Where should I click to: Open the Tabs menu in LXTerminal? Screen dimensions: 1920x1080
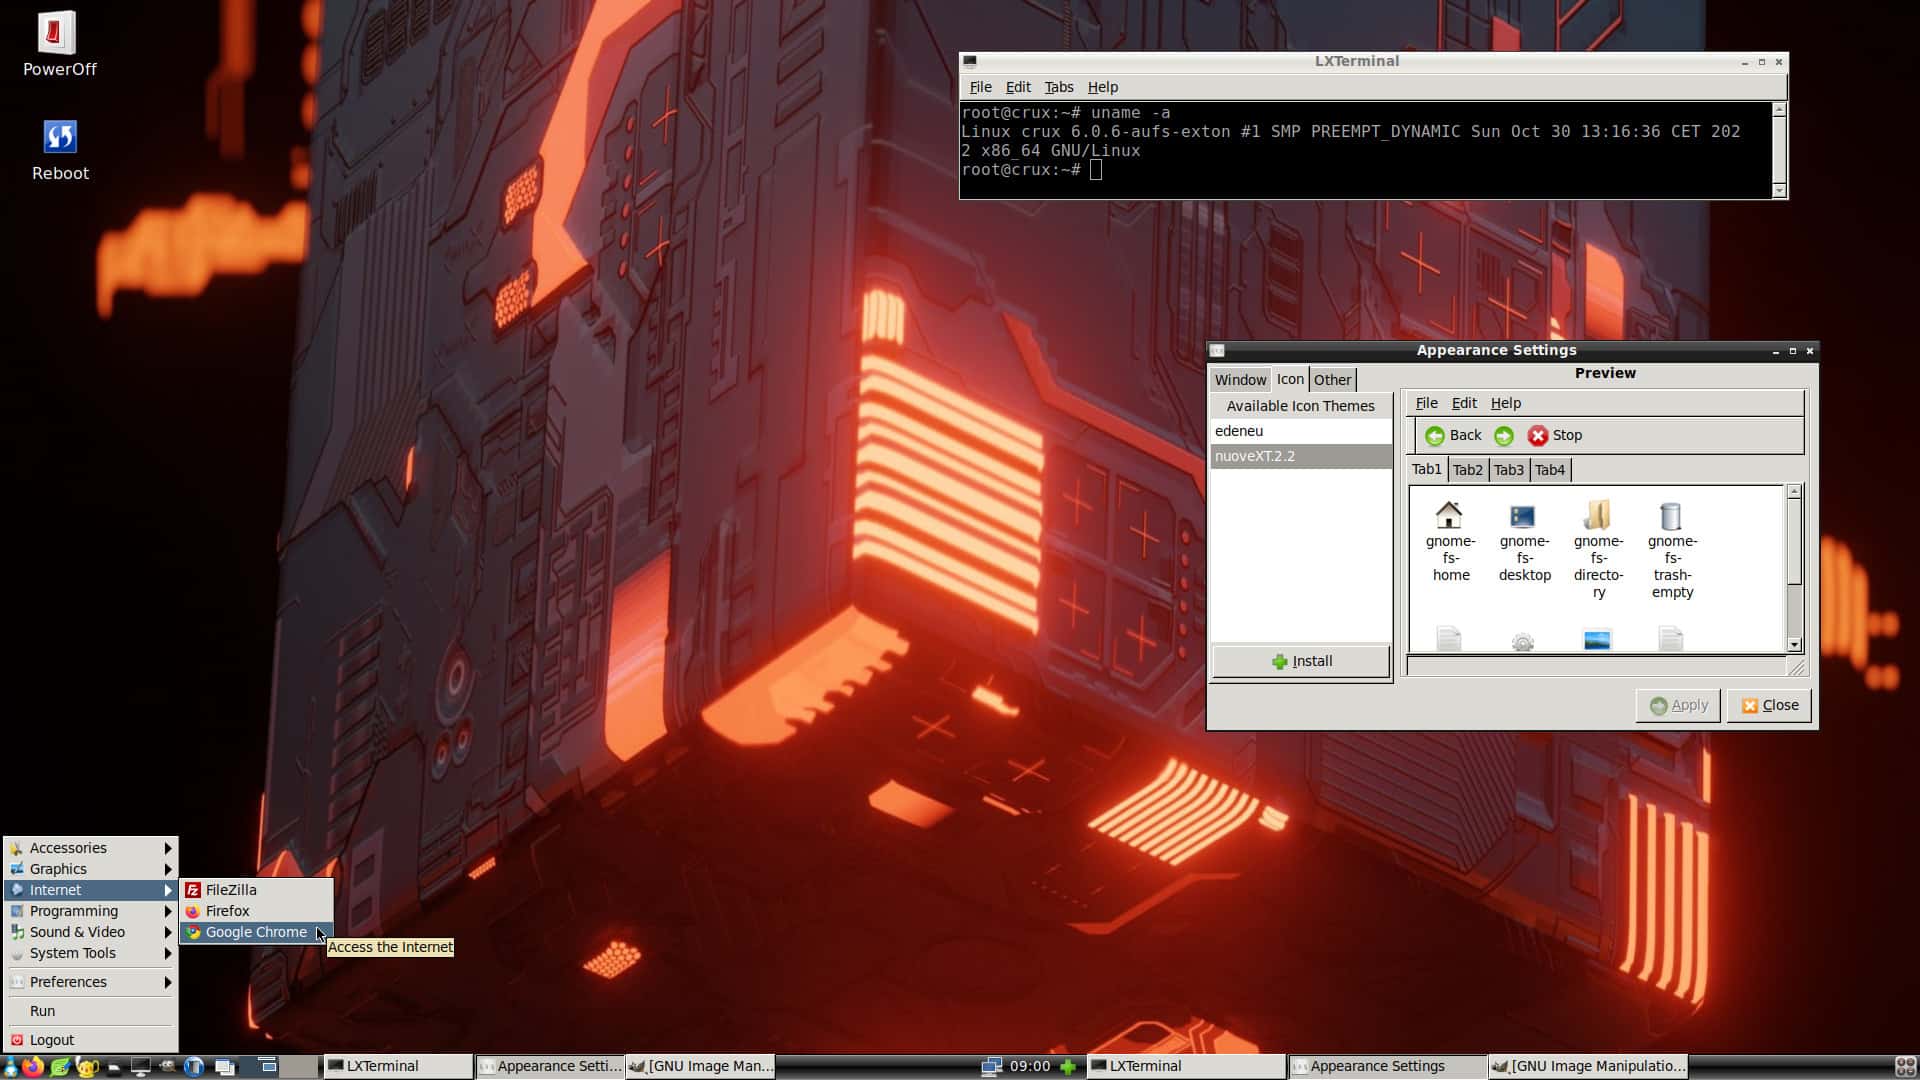coord(1058,87)
